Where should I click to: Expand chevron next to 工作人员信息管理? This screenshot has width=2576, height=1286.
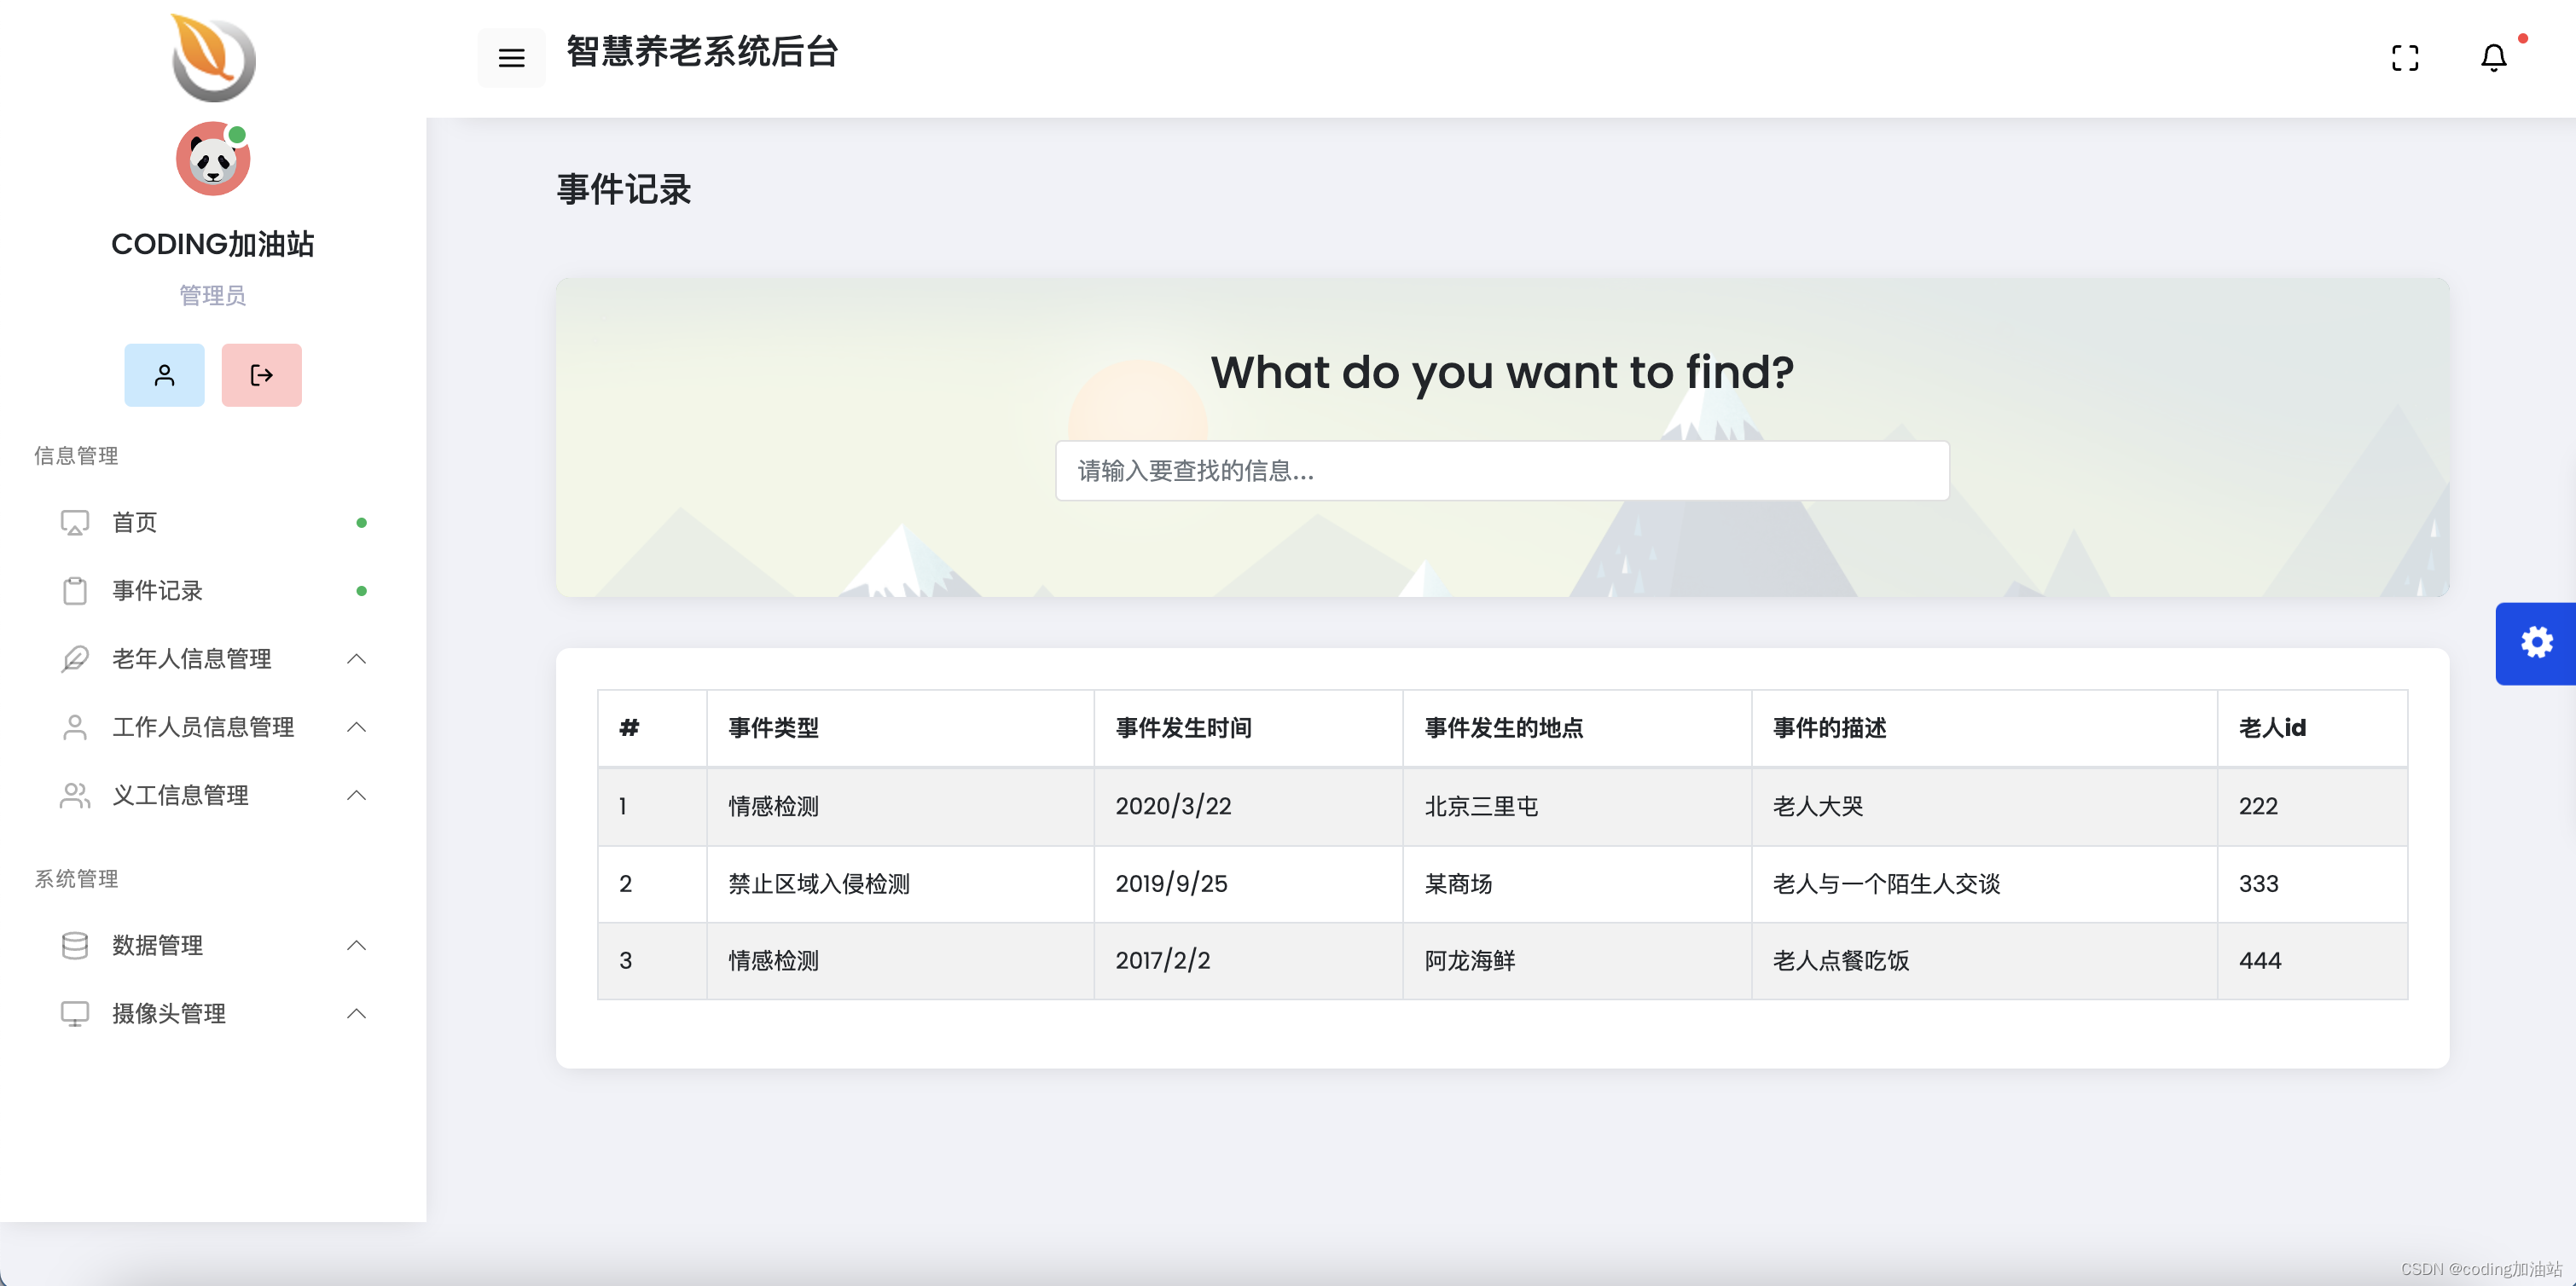pyautogui.click(x=356, y=727)
